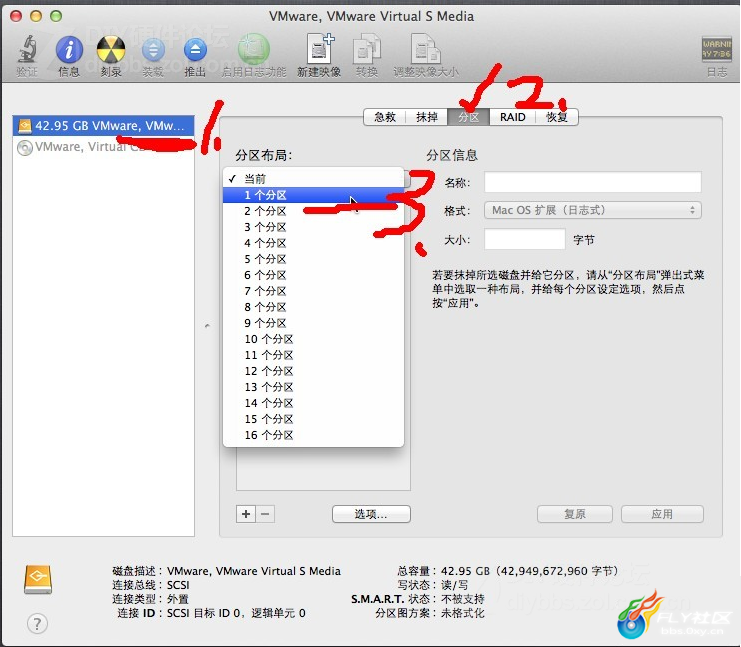Select the VMware Virtual CD drive
741x647 pixels.
point(103,147)
